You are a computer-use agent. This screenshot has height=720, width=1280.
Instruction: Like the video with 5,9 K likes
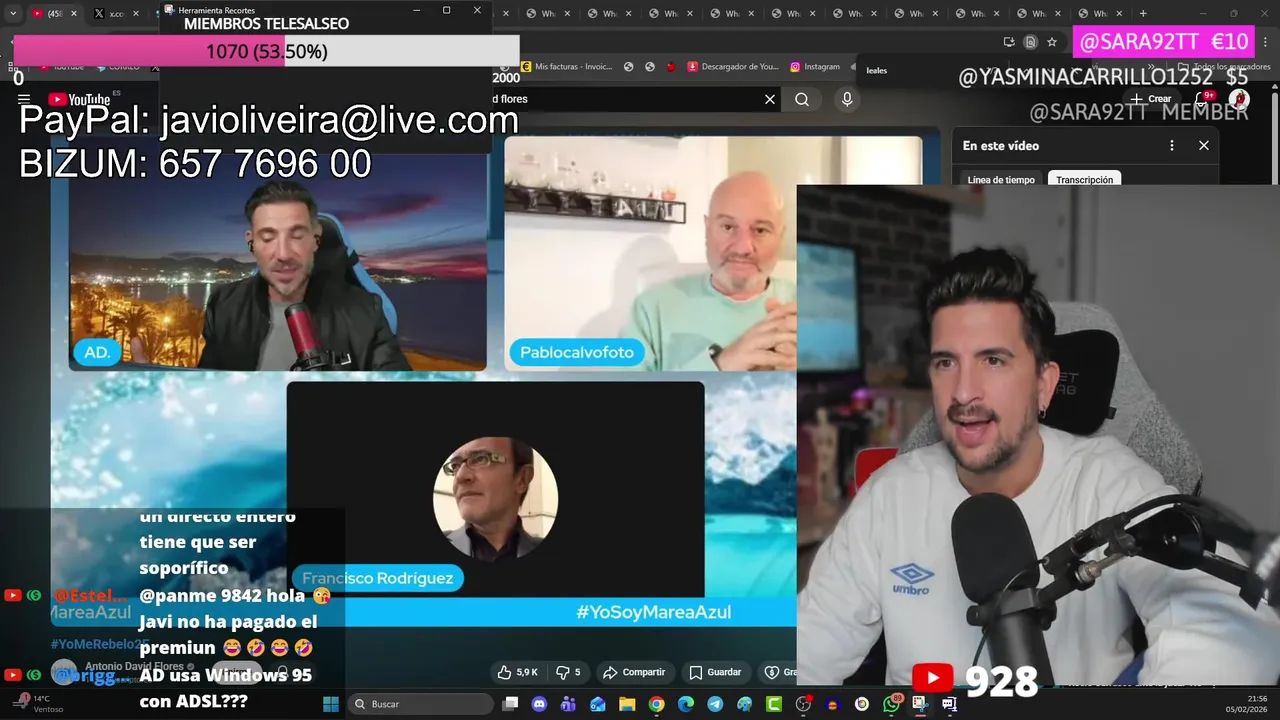coord(518,672)
